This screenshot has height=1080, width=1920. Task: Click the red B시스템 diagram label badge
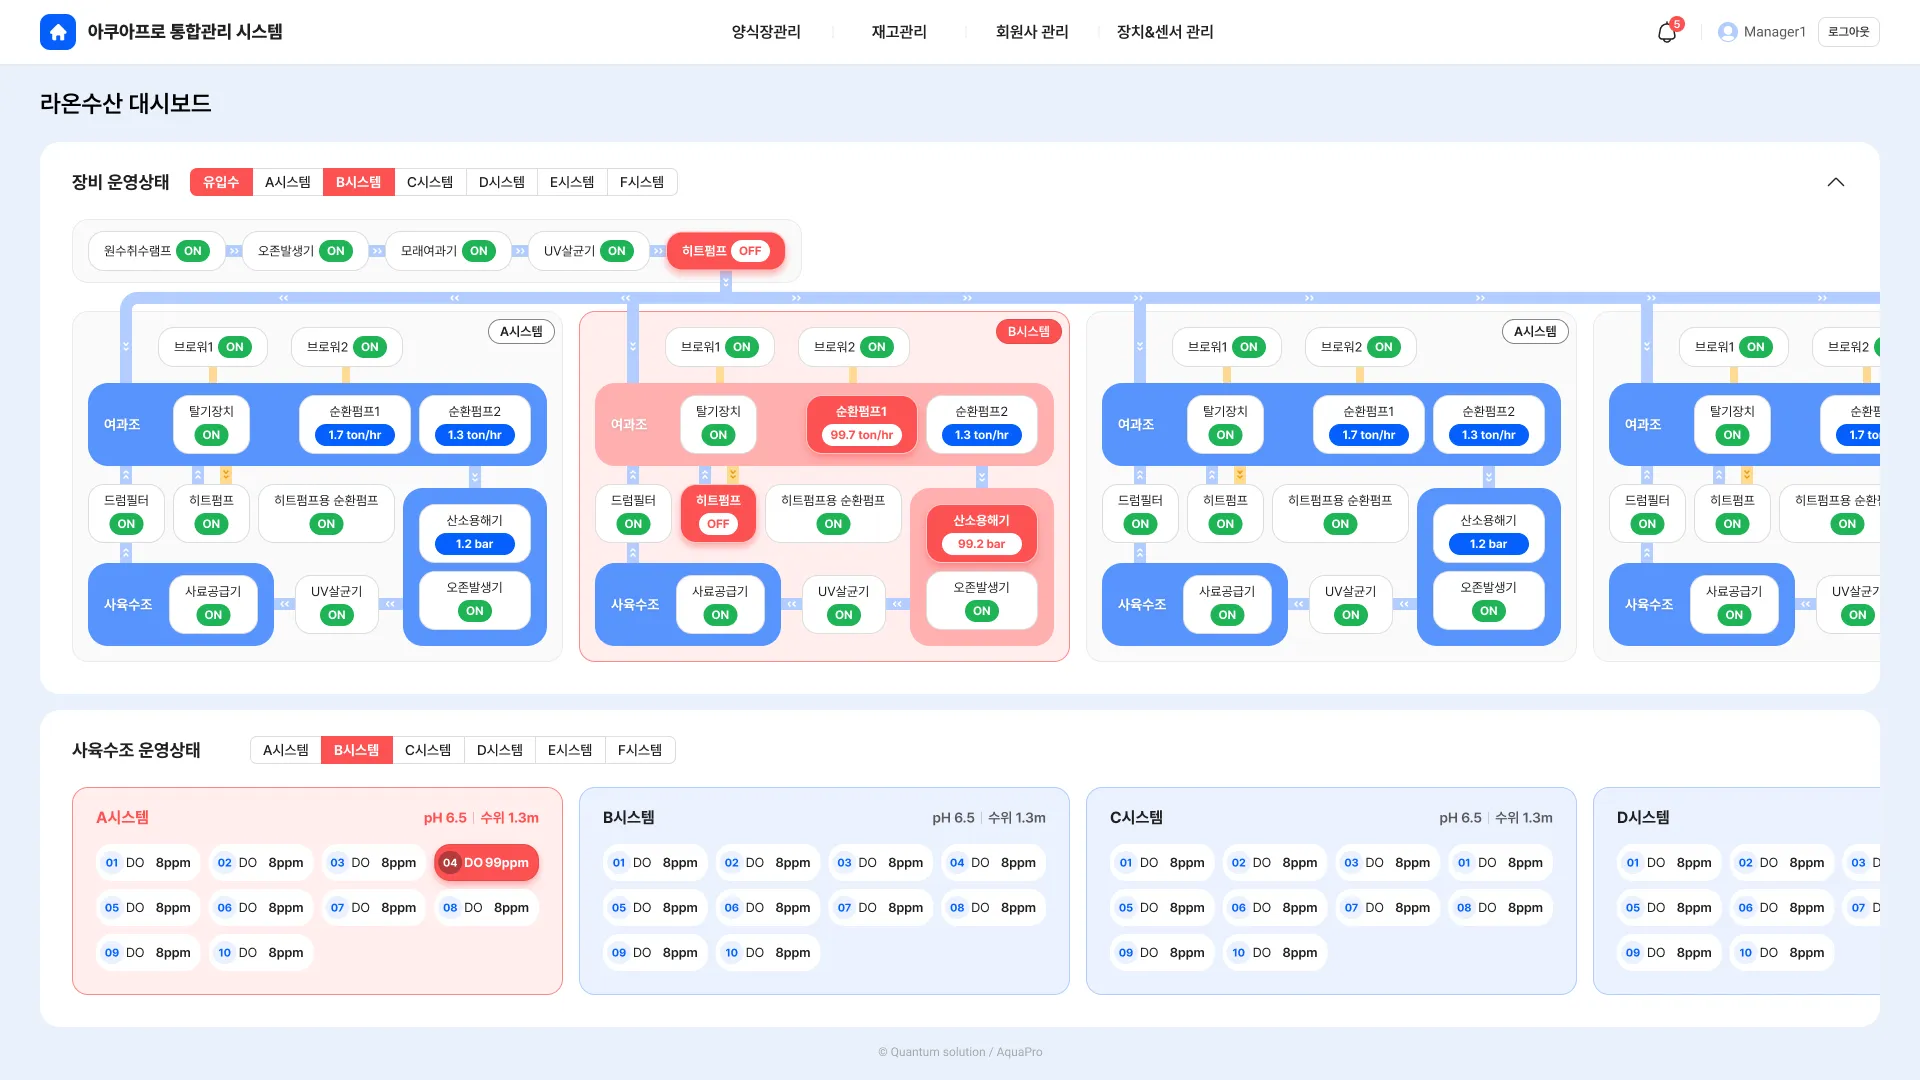tap(1028, 331)
